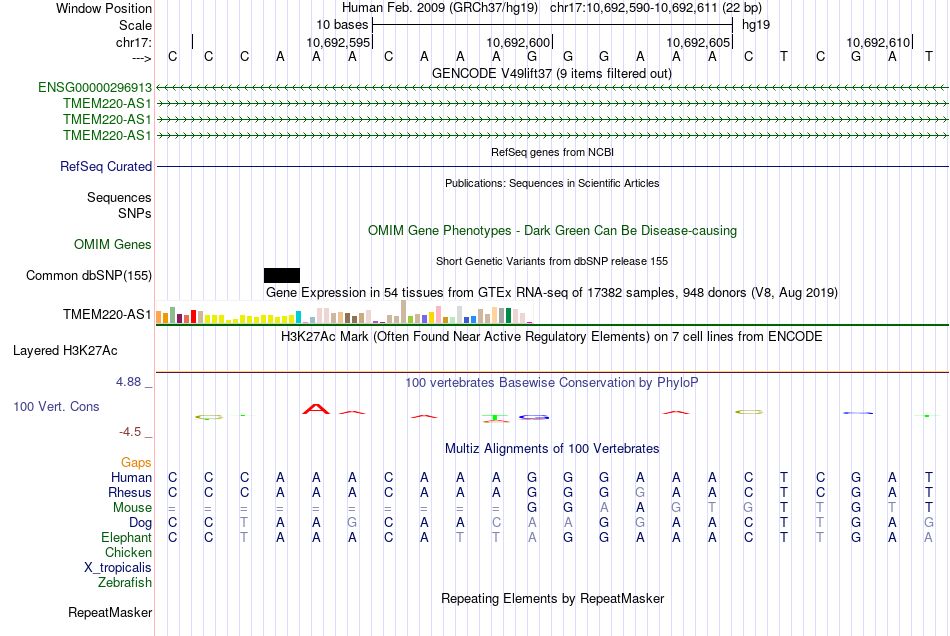Click the tall red A in PhyloP track
The image size is (950, 636).
[316, 409]
